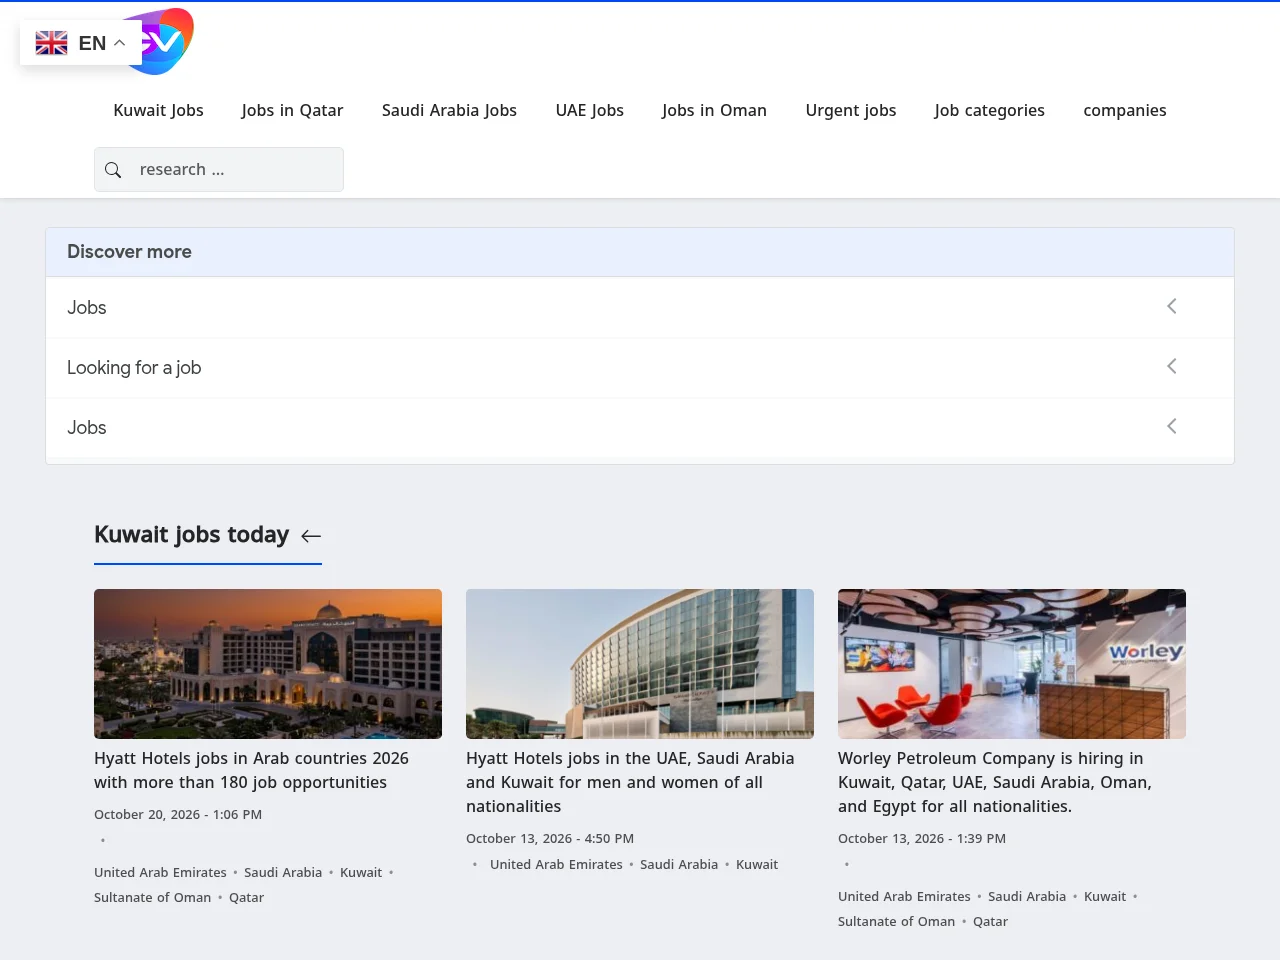This screenshot has height=960, width=1280.
Task: Open the night hotel palace thumbnail
Action: [x=268, y=664]
